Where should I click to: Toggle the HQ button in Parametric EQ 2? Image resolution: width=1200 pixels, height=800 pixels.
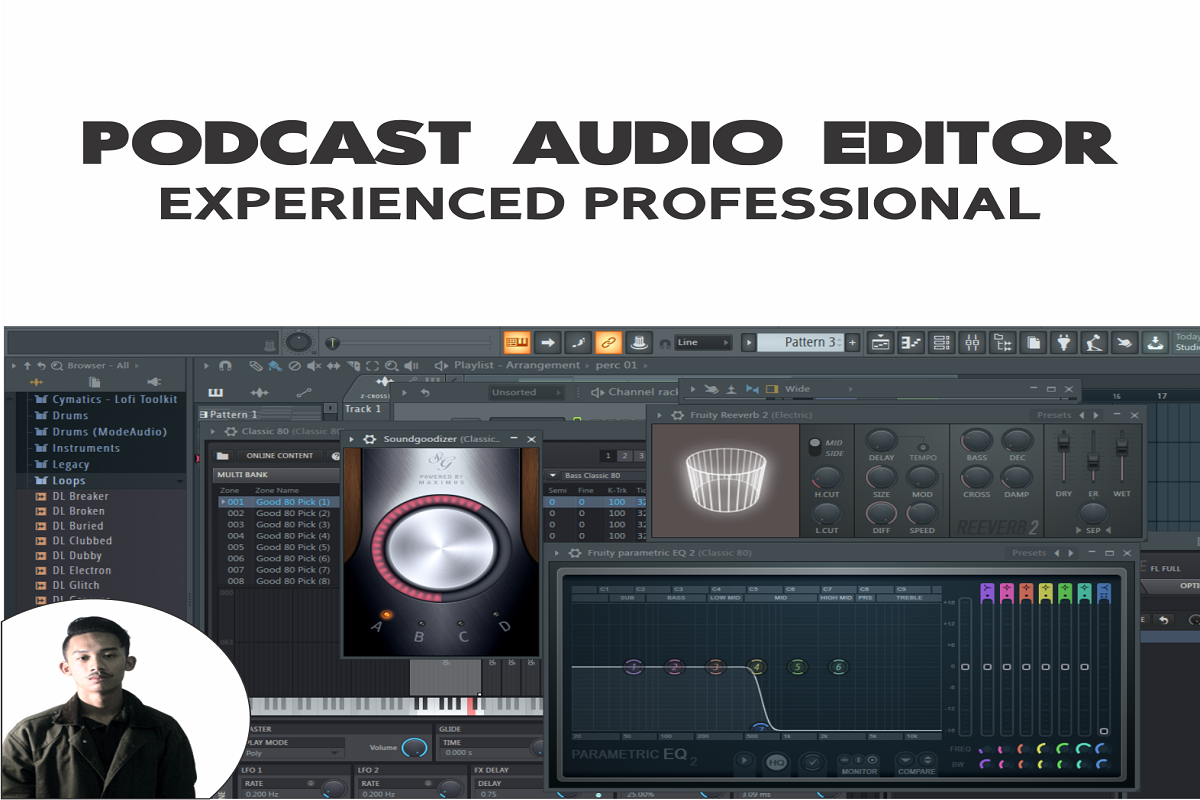[777, 762]
